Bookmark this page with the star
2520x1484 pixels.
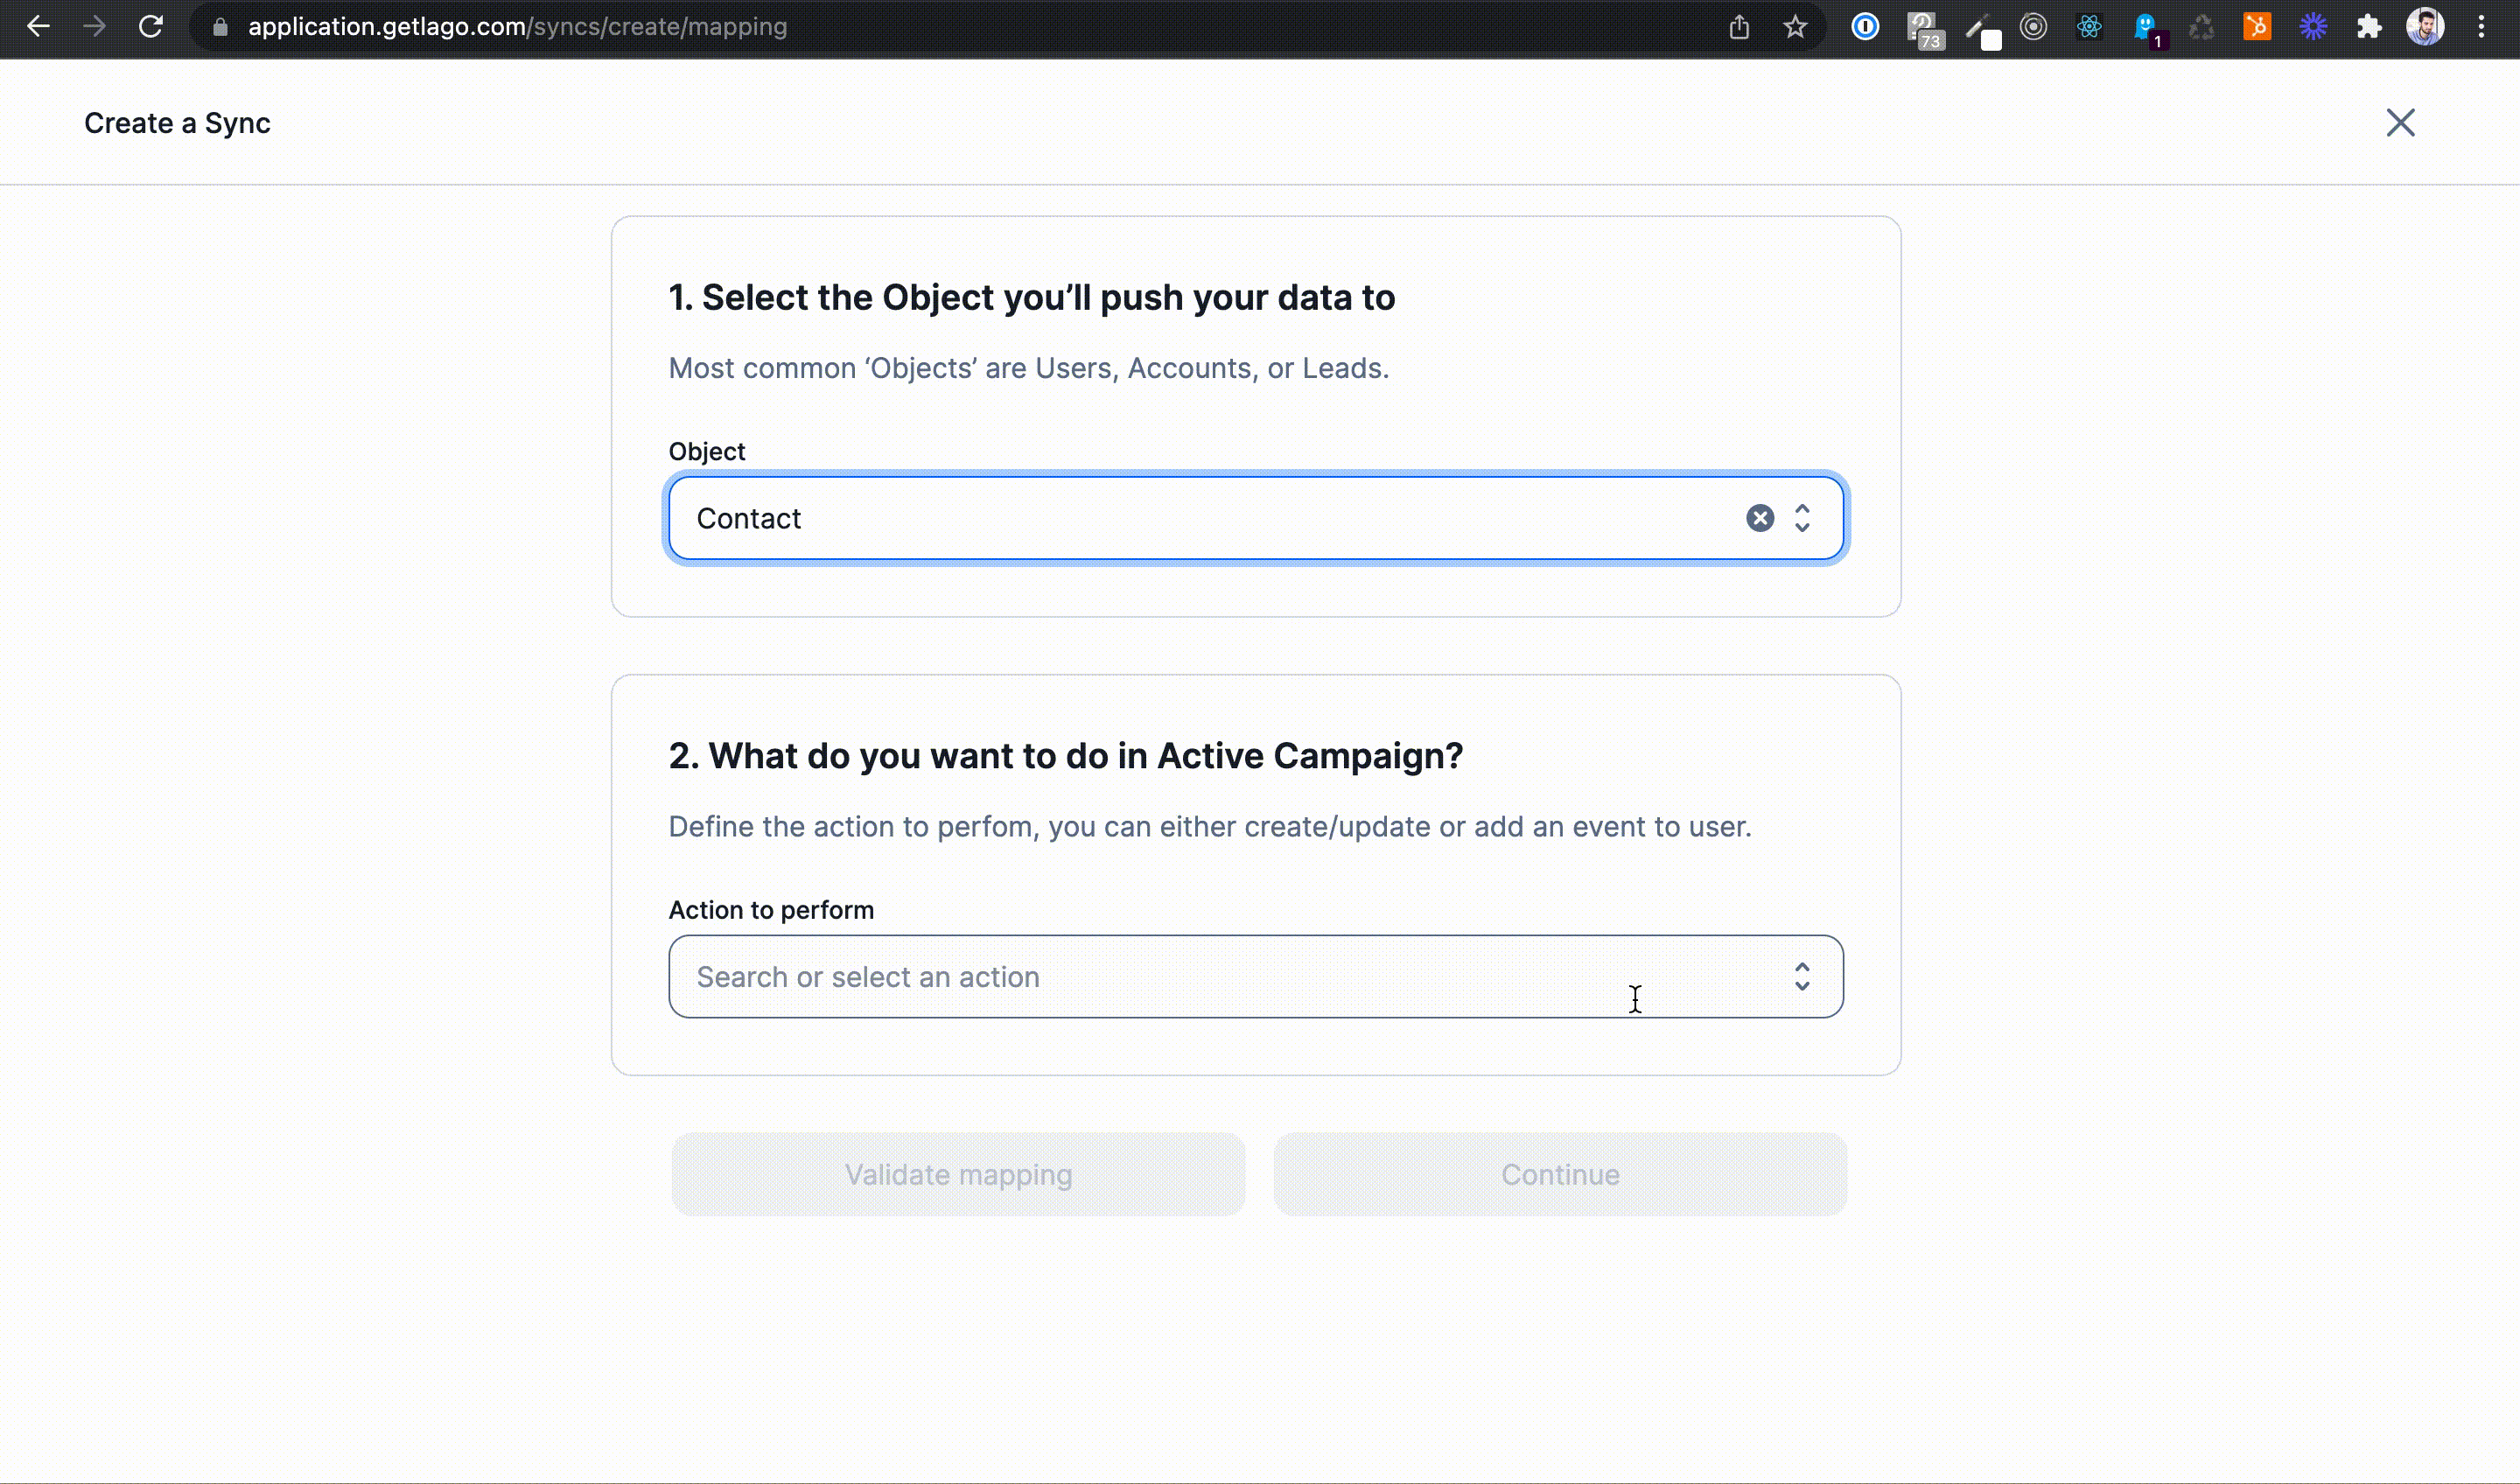tap(1795, 27)
